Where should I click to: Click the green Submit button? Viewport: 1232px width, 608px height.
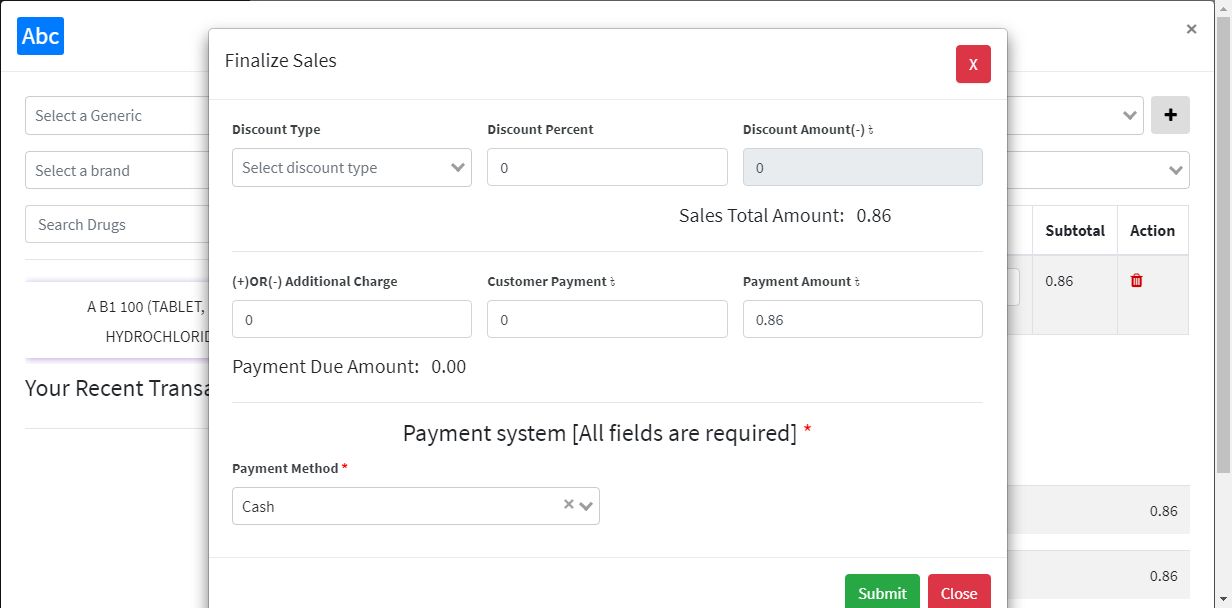[882, 592]
